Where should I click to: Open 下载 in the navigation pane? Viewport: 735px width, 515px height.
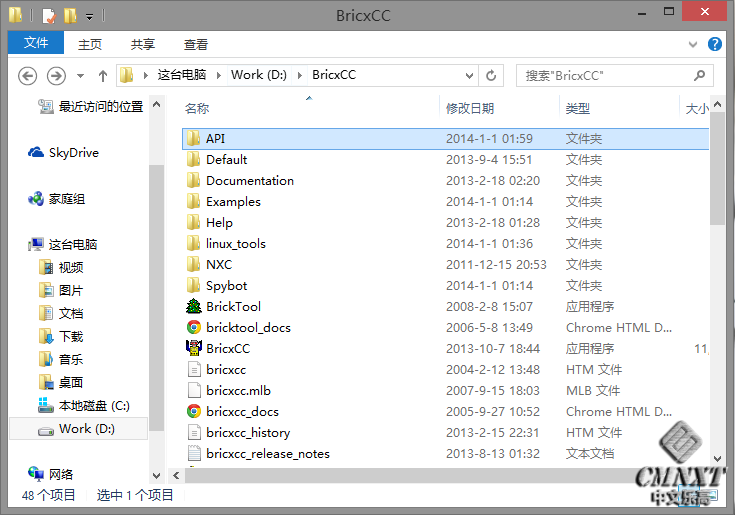71,336
